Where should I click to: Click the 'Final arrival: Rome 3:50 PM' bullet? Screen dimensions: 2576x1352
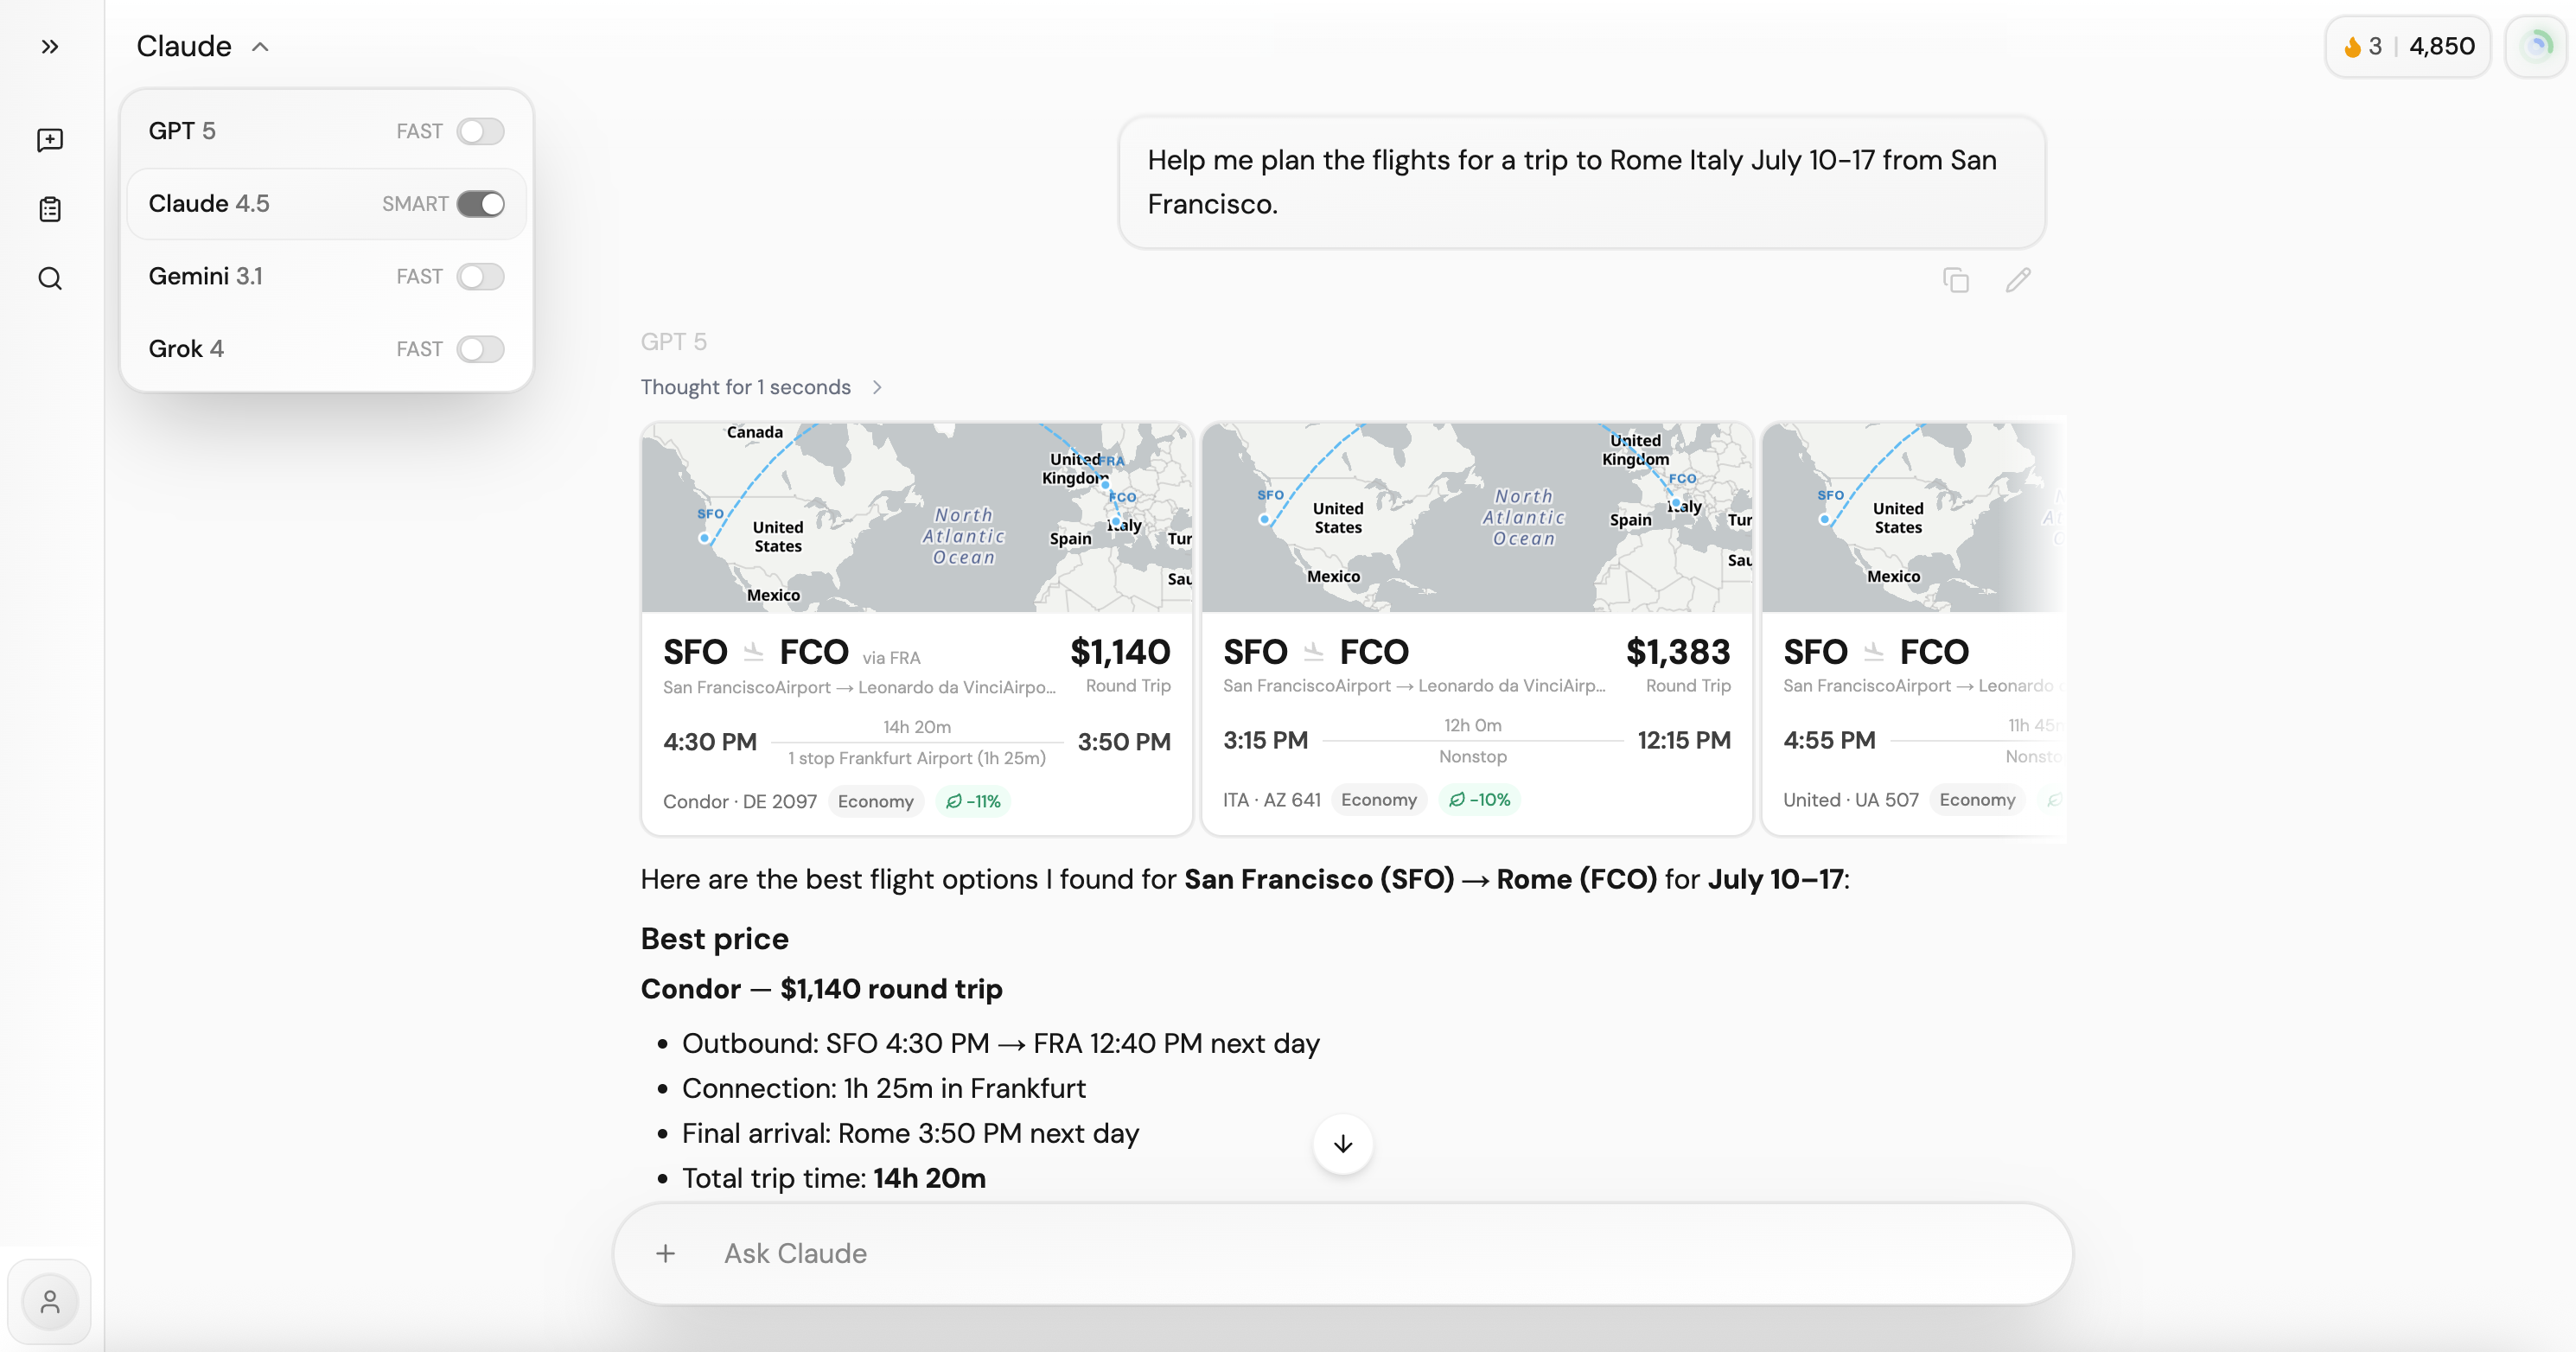(x=910, y=1134)
